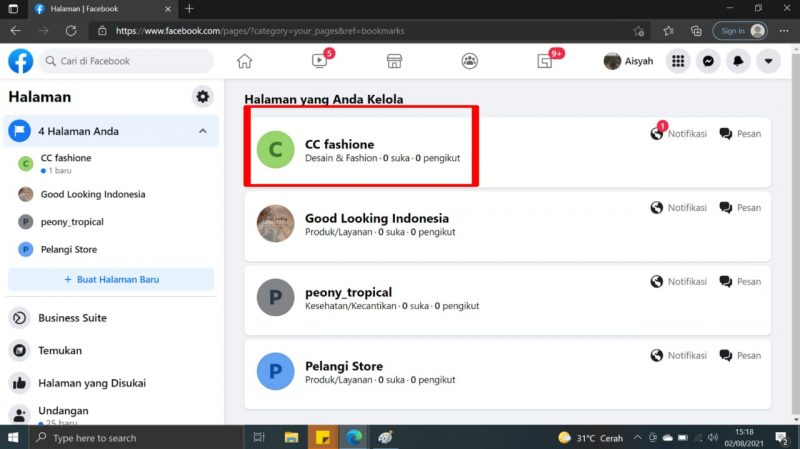The image size is (800, 449).
Task: Open the browser Favorites list icon
Action: 668,31
